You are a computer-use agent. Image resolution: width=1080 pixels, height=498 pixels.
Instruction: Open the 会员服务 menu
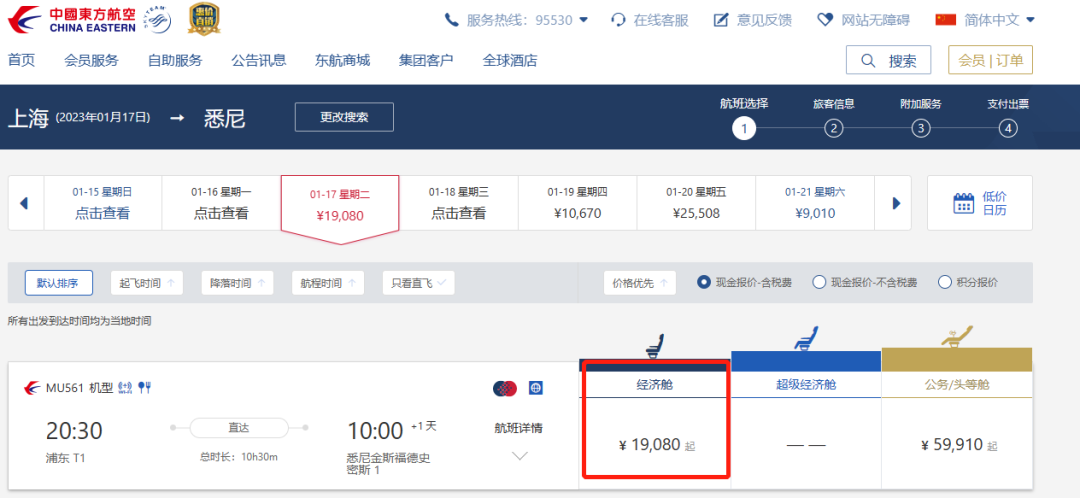point(91,61)
